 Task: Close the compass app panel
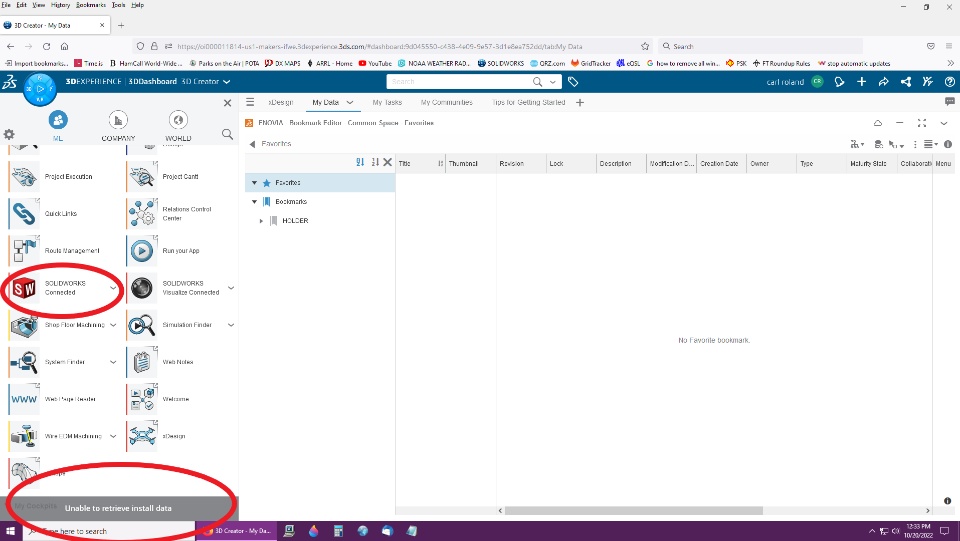[227, 103]
